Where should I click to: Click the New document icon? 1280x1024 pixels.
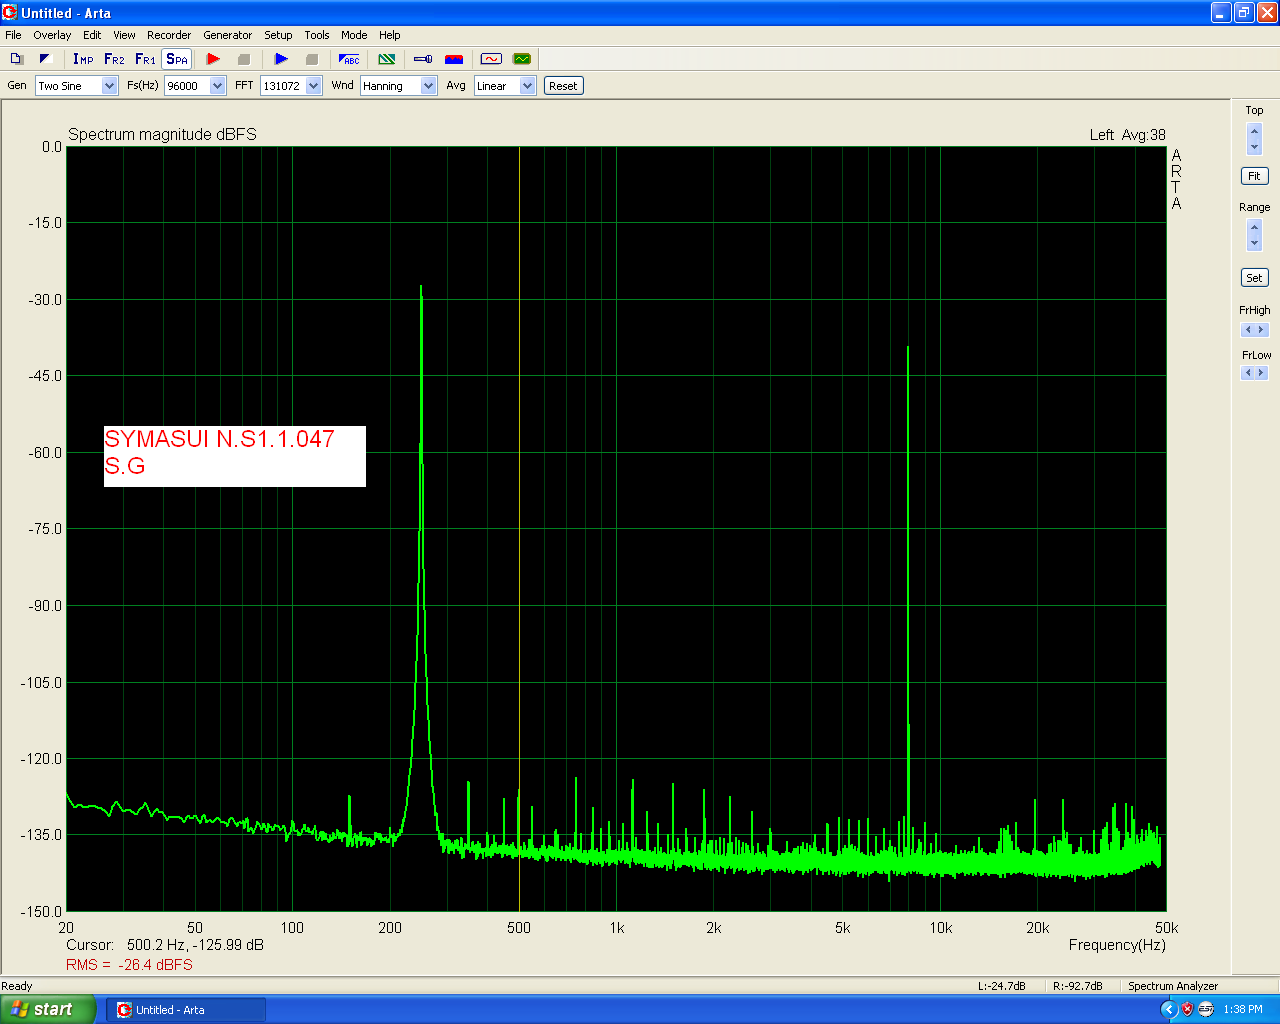click(x=16, y=59)
